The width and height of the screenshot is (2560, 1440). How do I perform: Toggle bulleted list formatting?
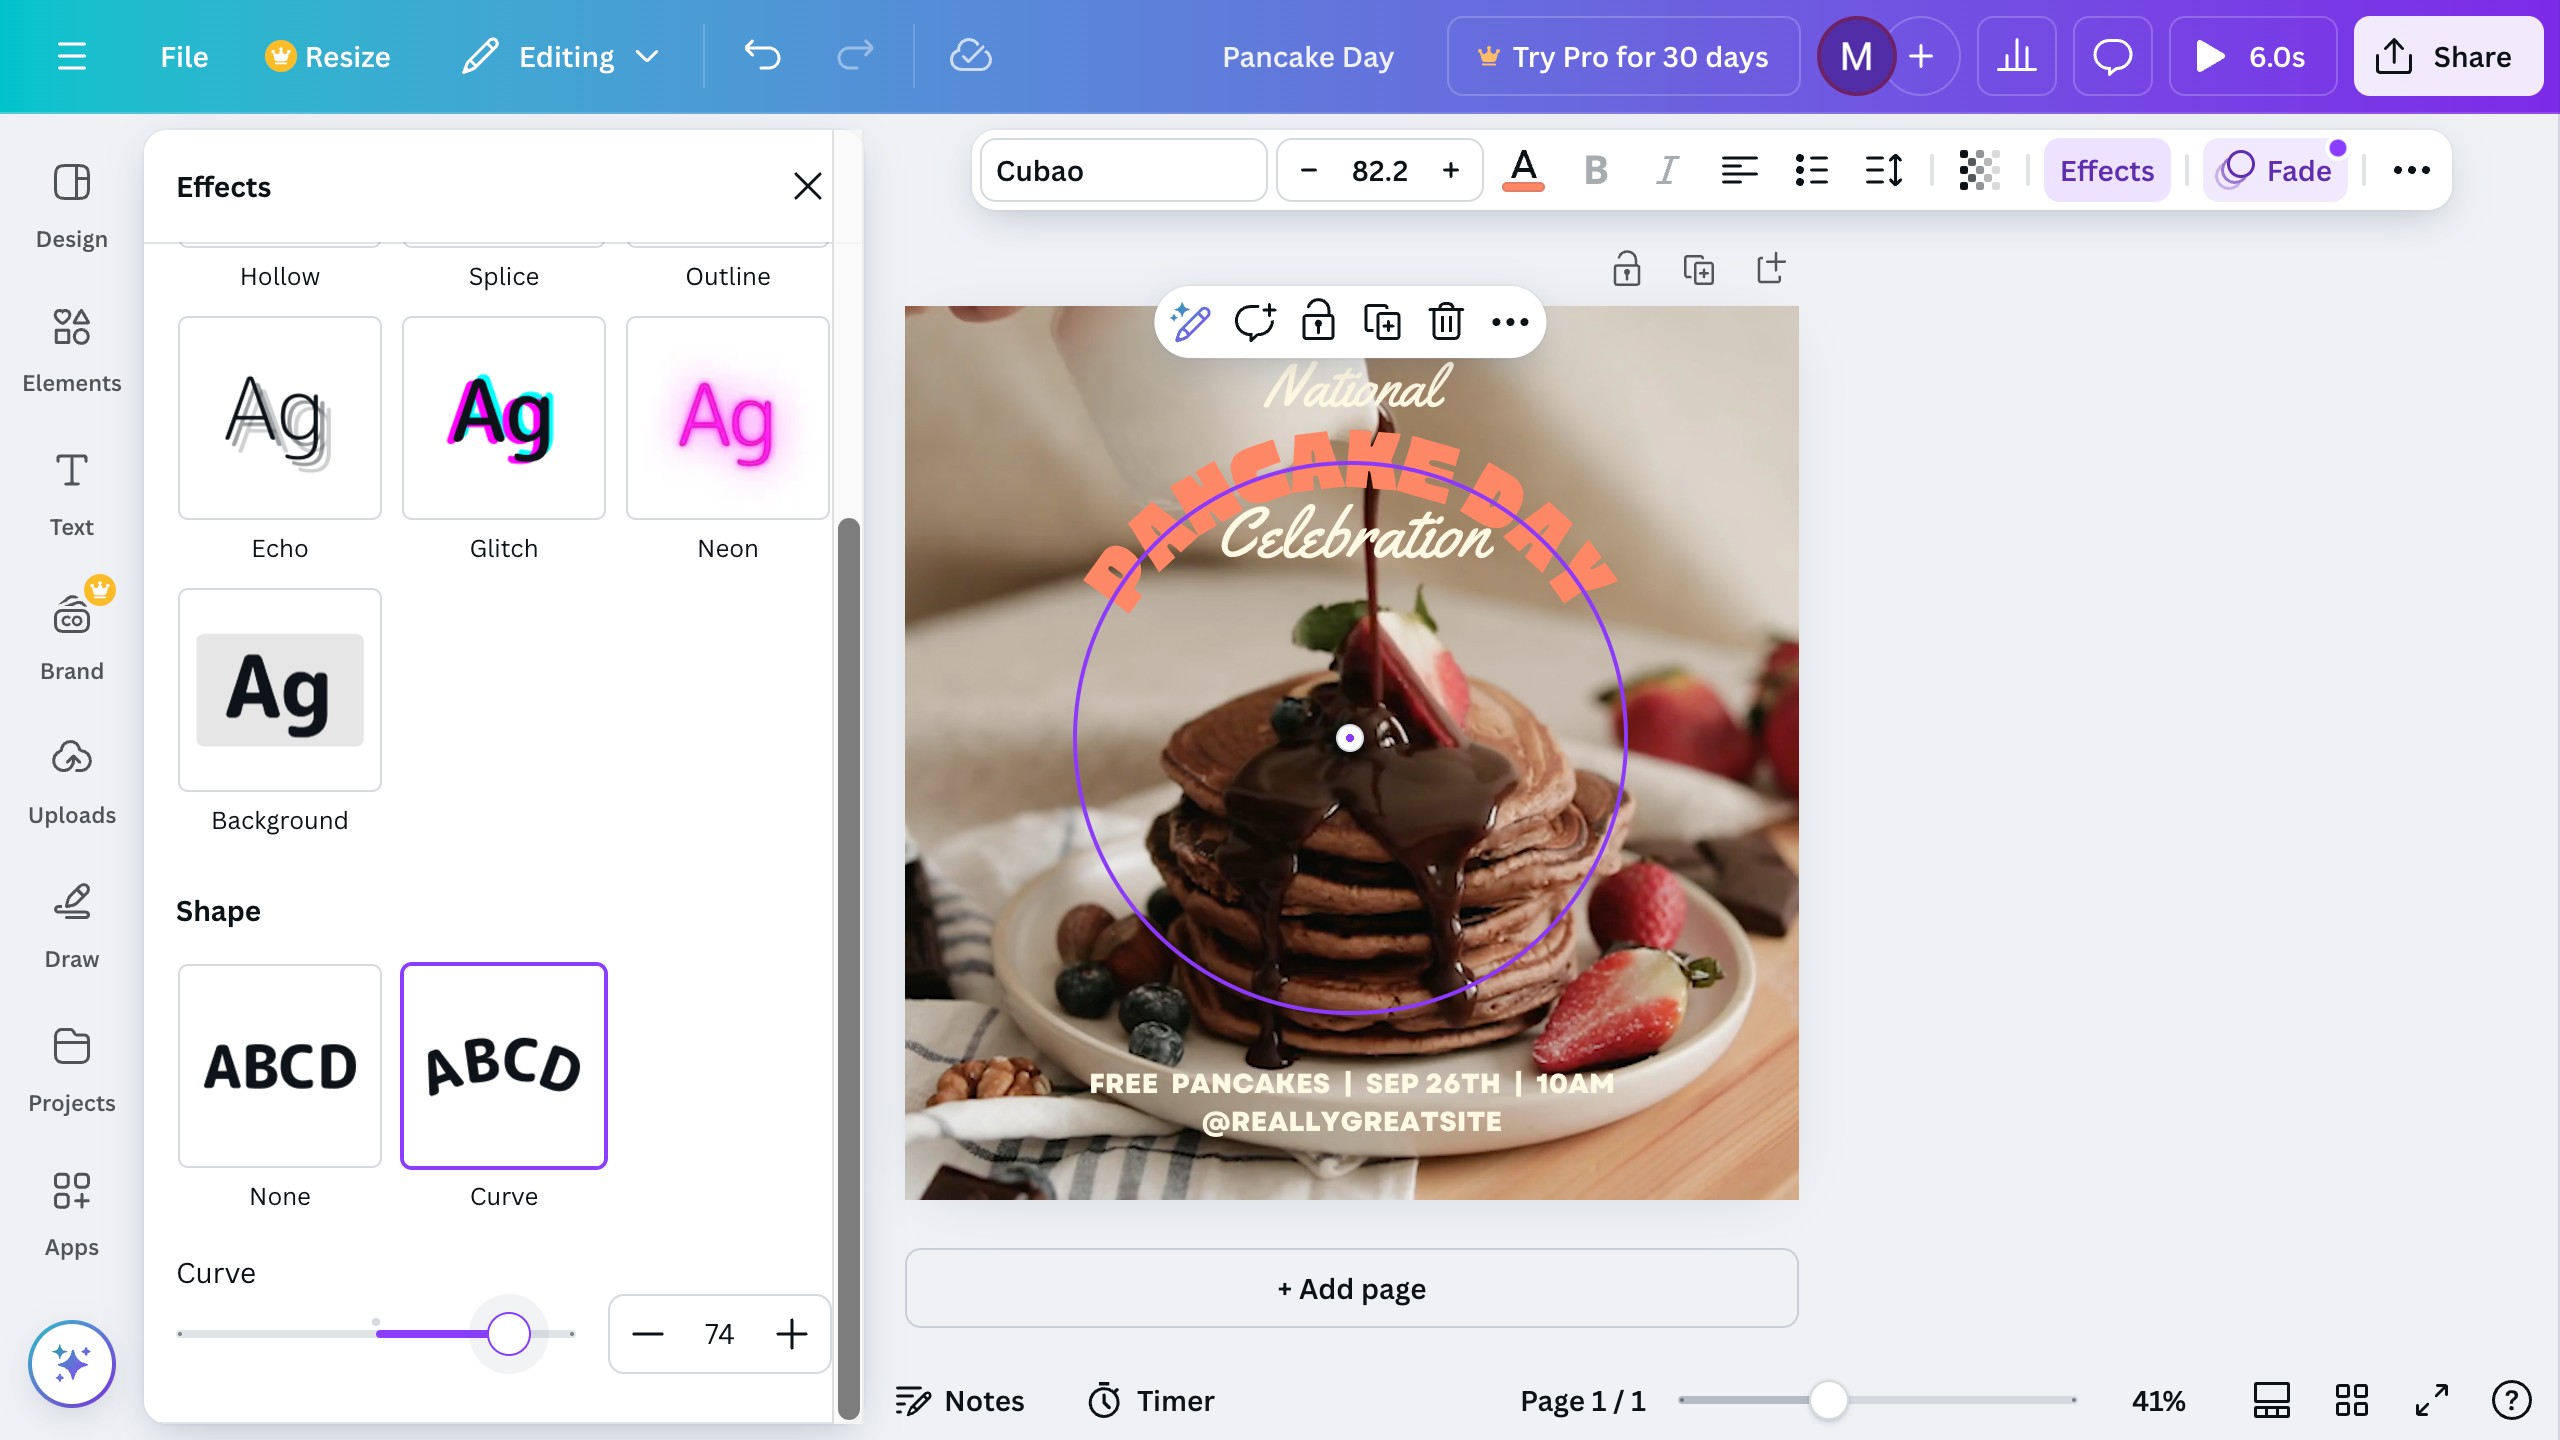[1812, 171]
